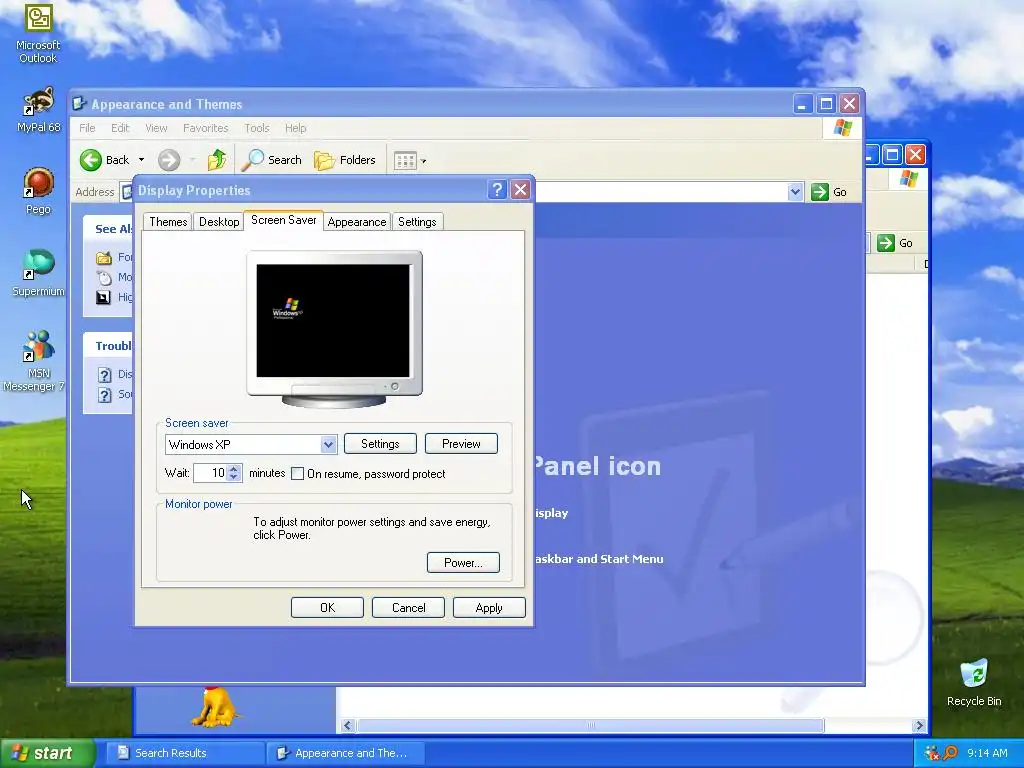Click Appearance and Themes taskbar button

345,753
